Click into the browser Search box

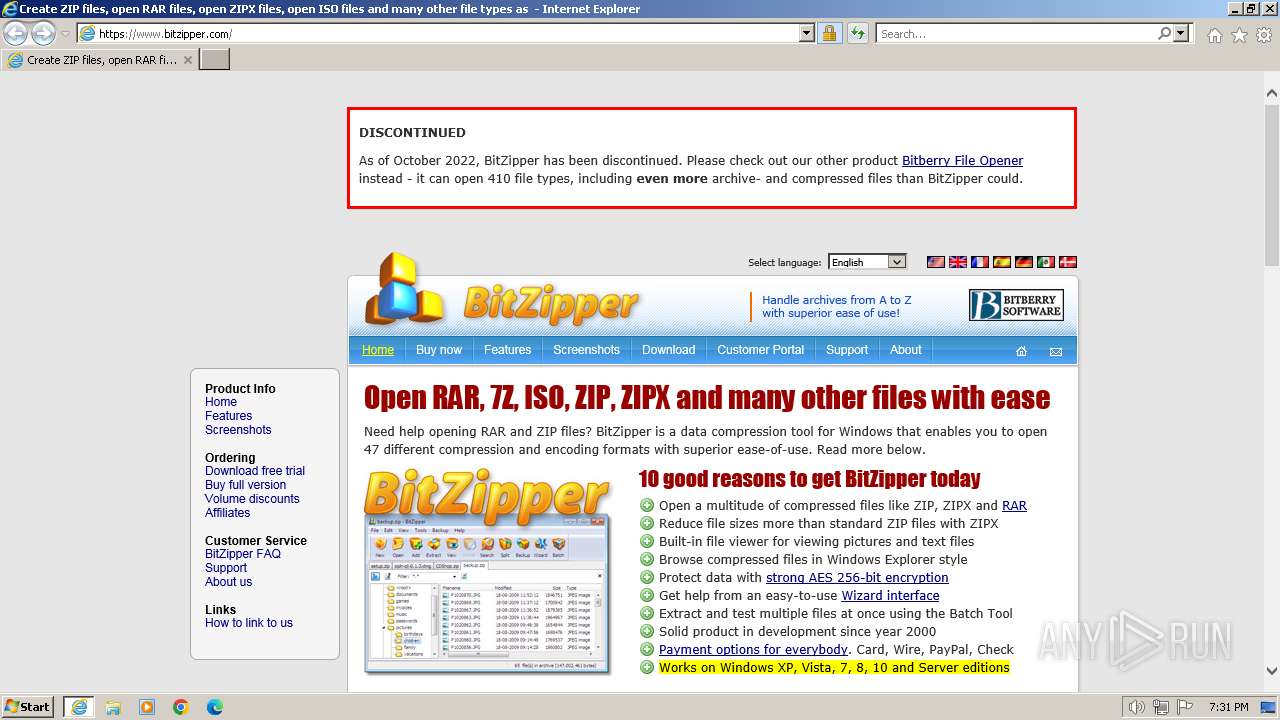(1015, 34)
